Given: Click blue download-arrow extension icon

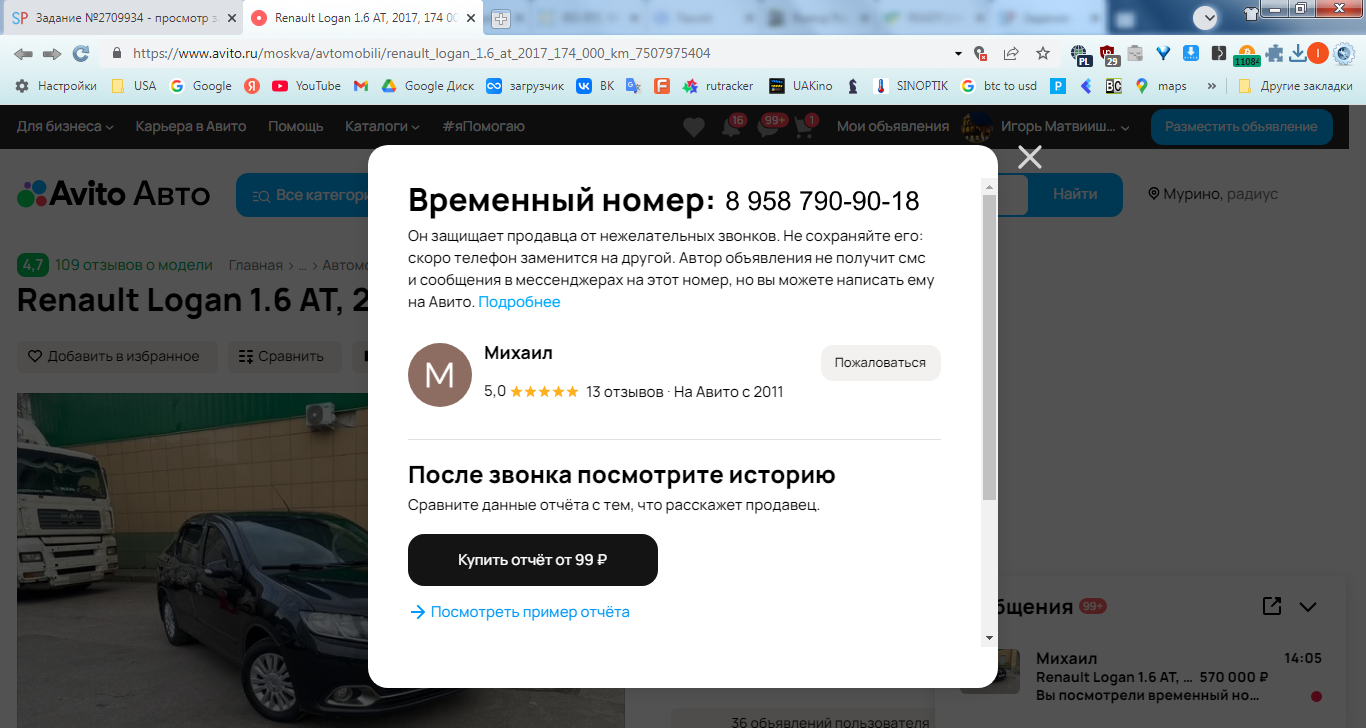Looking at the screenshot, I should [x=1191, y=53].
